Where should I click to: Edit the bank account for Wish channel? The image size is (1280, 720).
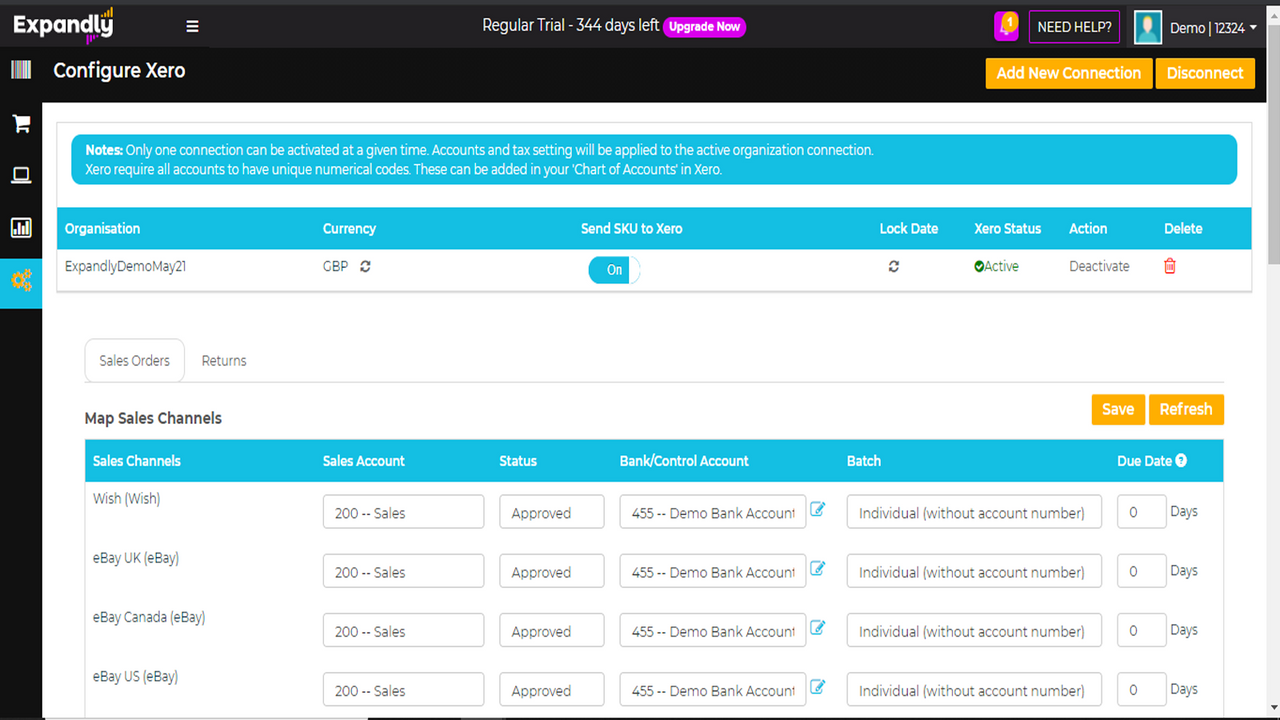coord(817,509)
